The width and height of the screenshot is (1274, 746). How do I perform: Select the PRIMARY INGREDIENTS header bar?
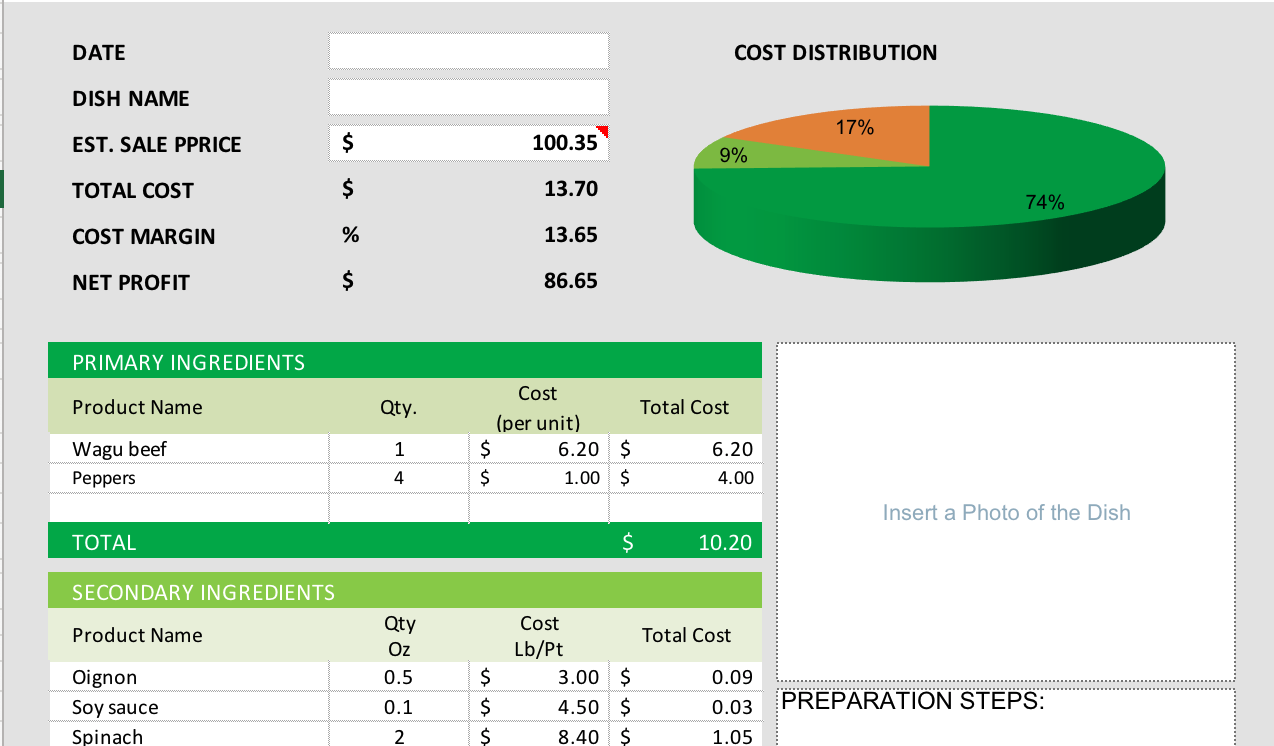click(404, 361)
